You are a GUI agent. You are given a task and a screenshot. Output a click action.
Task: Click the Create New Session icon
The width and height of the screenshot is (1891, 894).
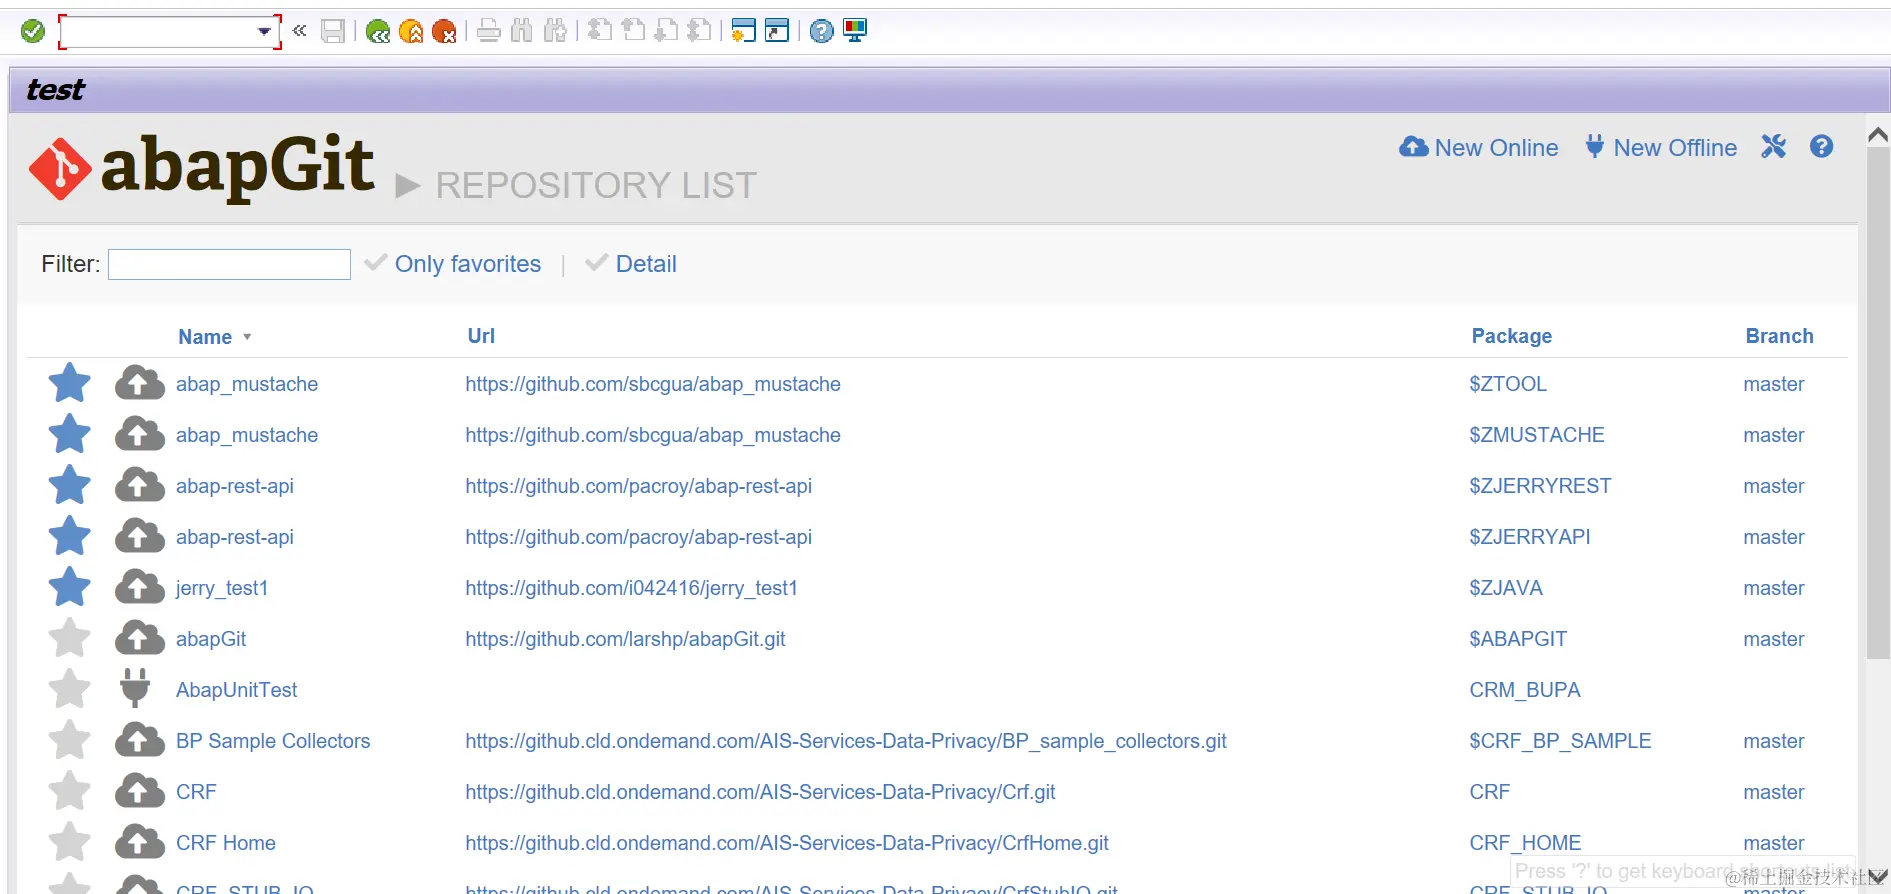click(x=743, y=31)
